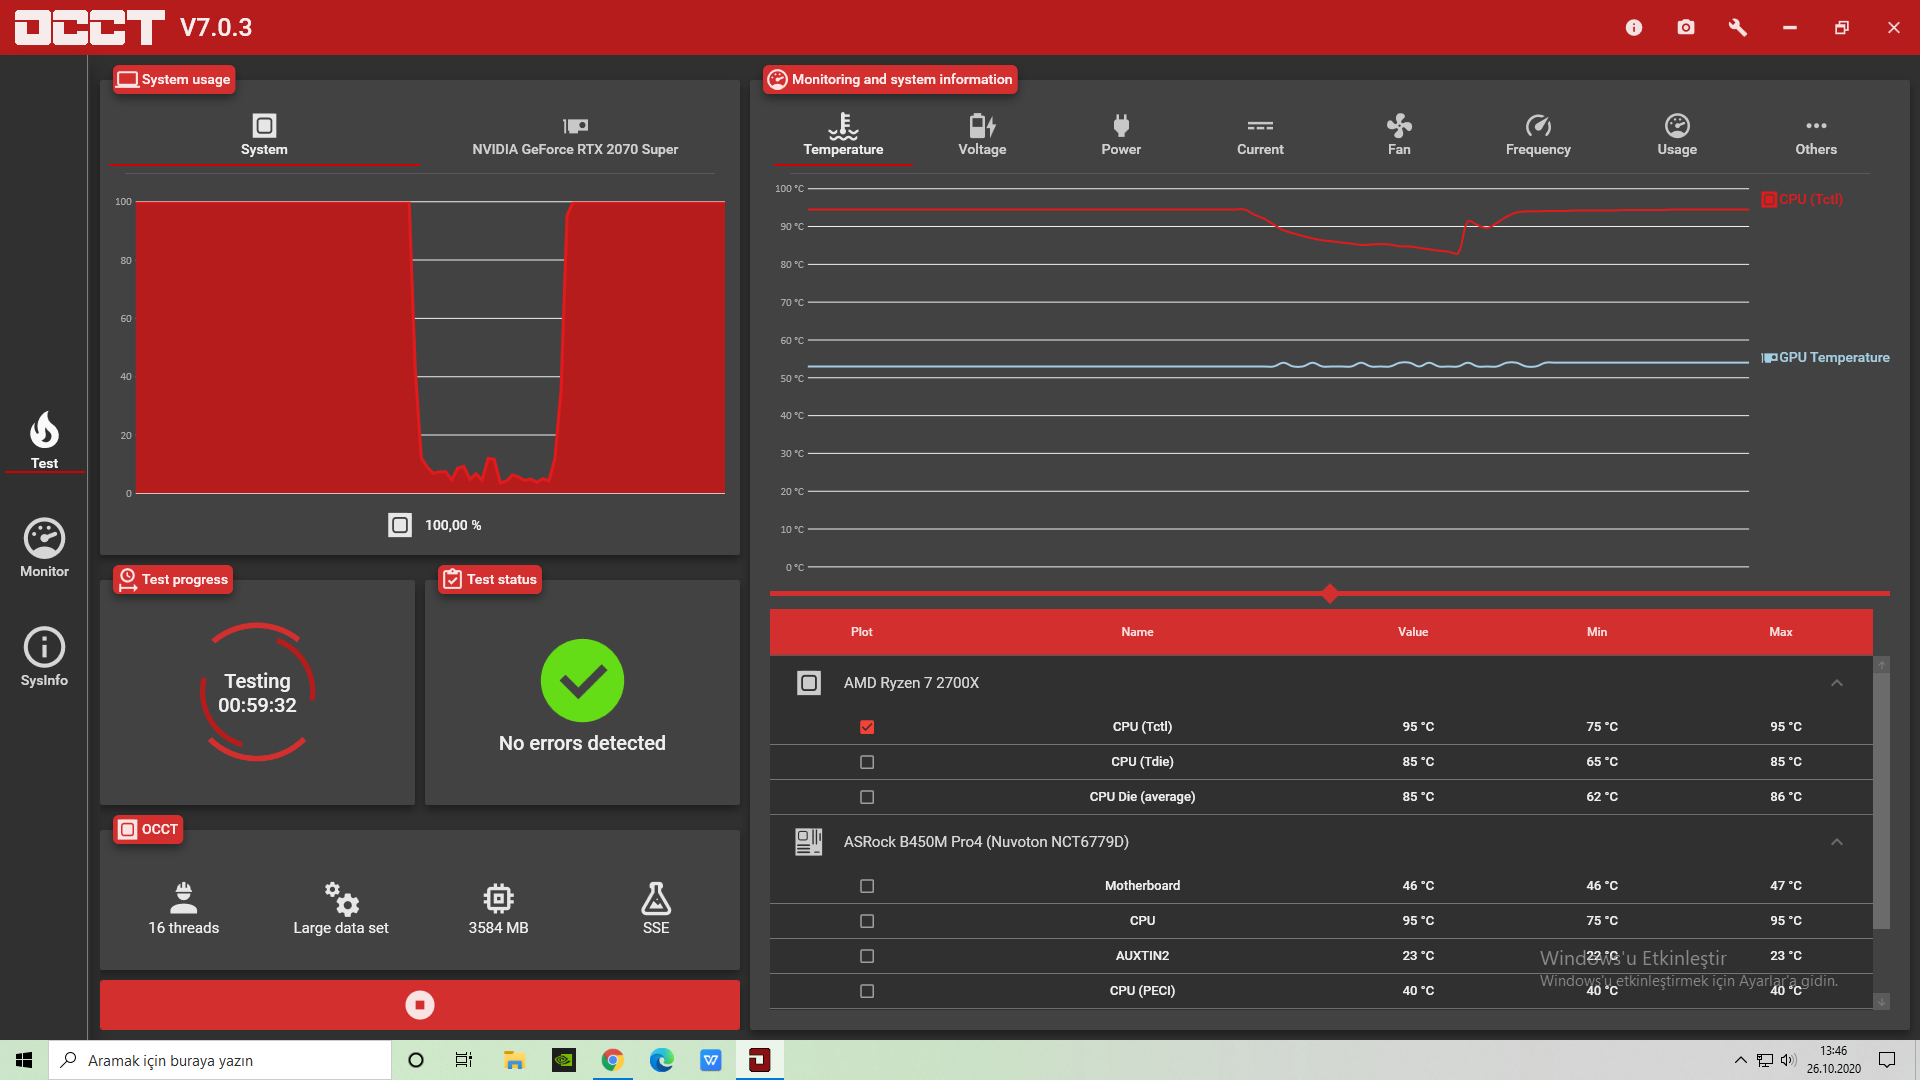1920x1080 pixels.
Task: Focus the taskbar search box
Action: (220, 1060)
